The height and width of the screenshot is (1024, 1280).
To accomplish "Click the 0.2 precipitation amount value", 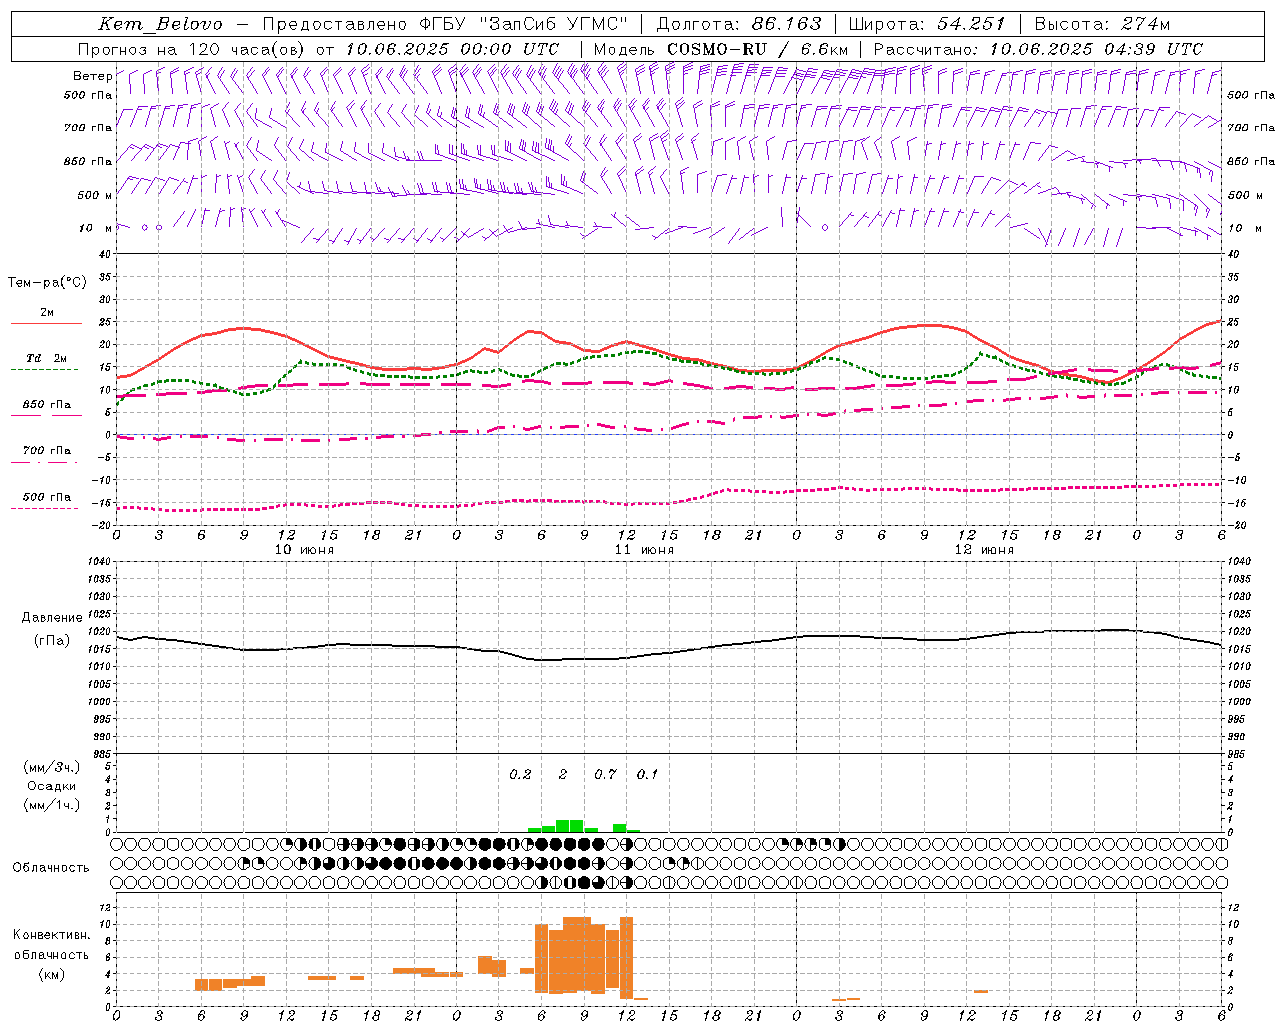I will [520, 774].
